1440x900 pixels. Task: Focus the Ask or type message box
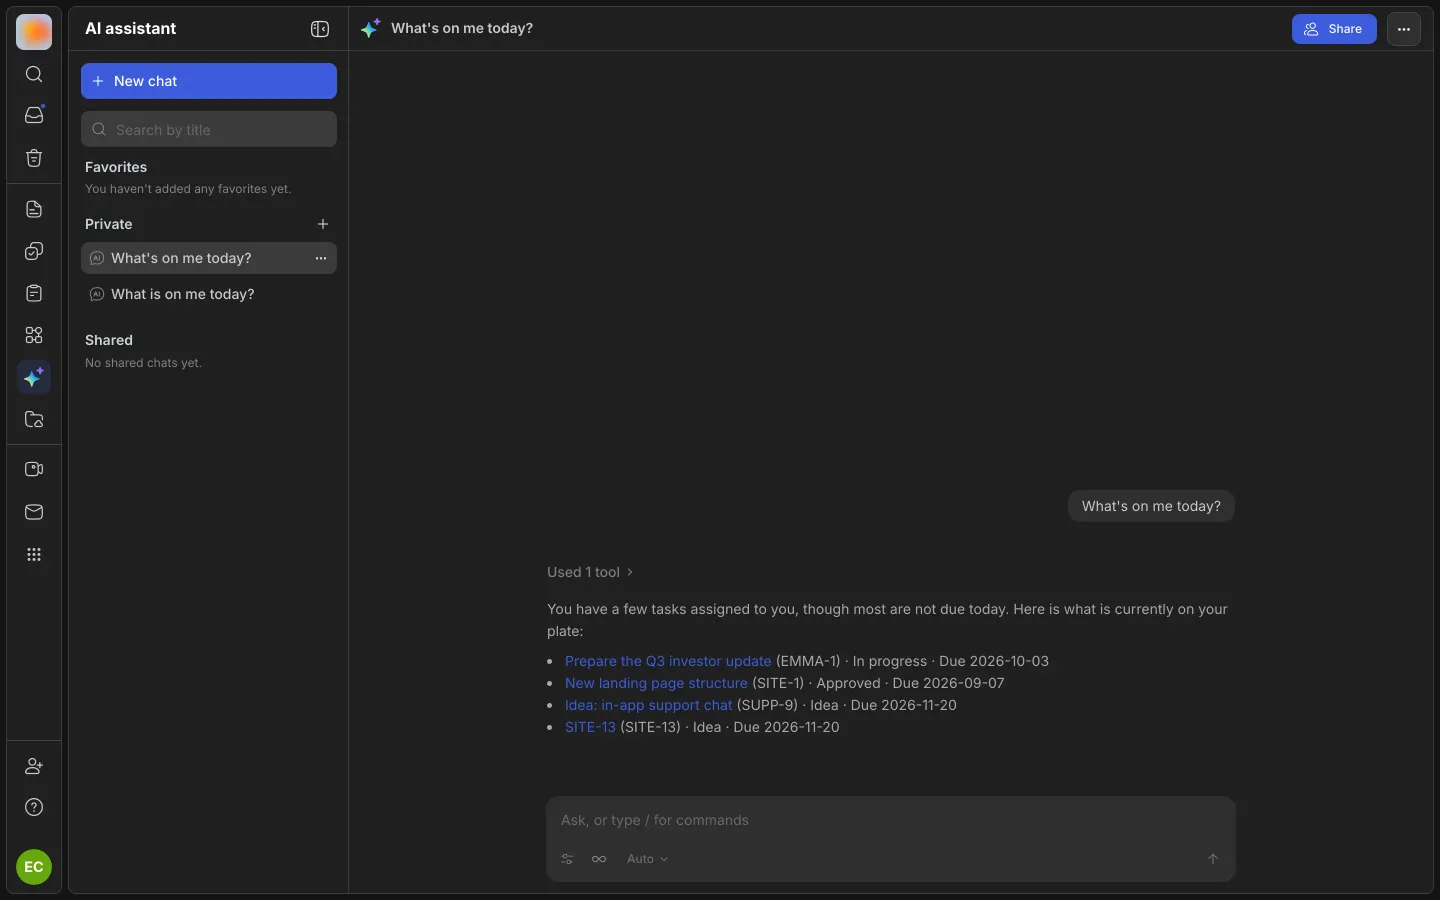[890, 820]
